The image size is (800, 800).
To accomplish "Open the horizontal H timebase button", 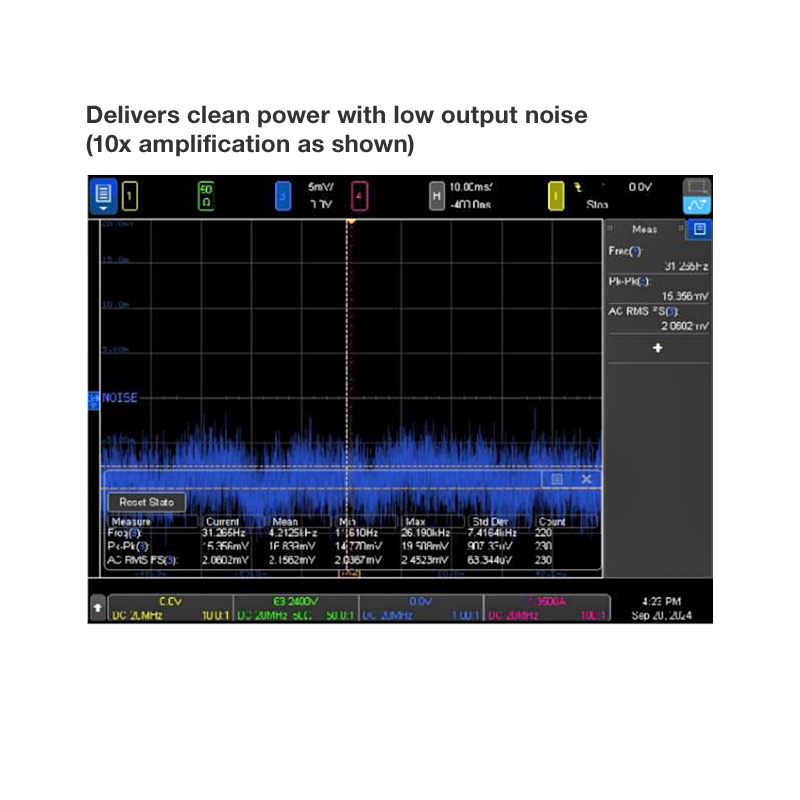I will [x=437, y=196].
